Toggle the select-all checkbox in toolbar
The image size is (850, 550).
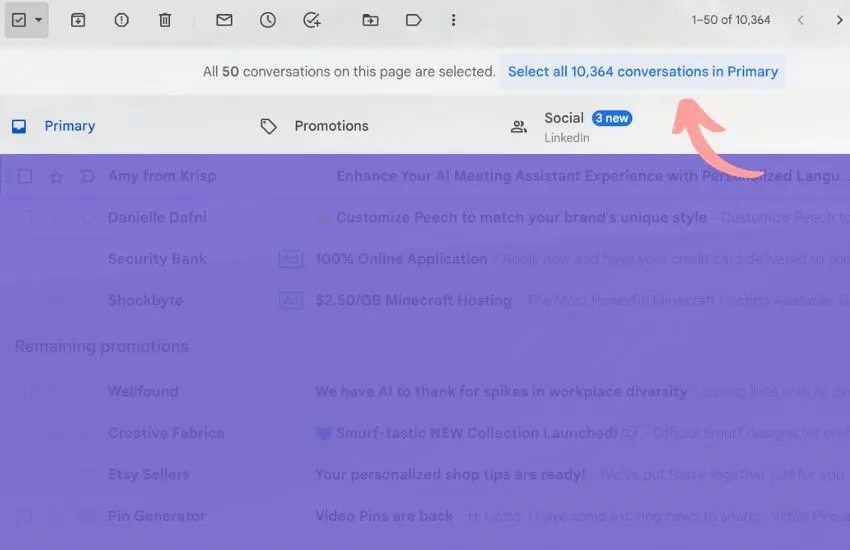coord(19,20)
